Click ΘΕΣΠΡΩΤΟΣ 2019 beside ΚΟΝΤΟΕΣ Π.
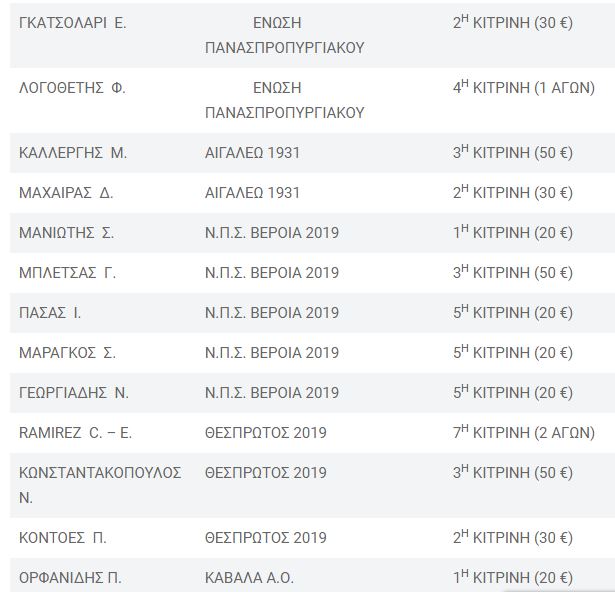The image size is (615, 592). [x=266, y=537]
